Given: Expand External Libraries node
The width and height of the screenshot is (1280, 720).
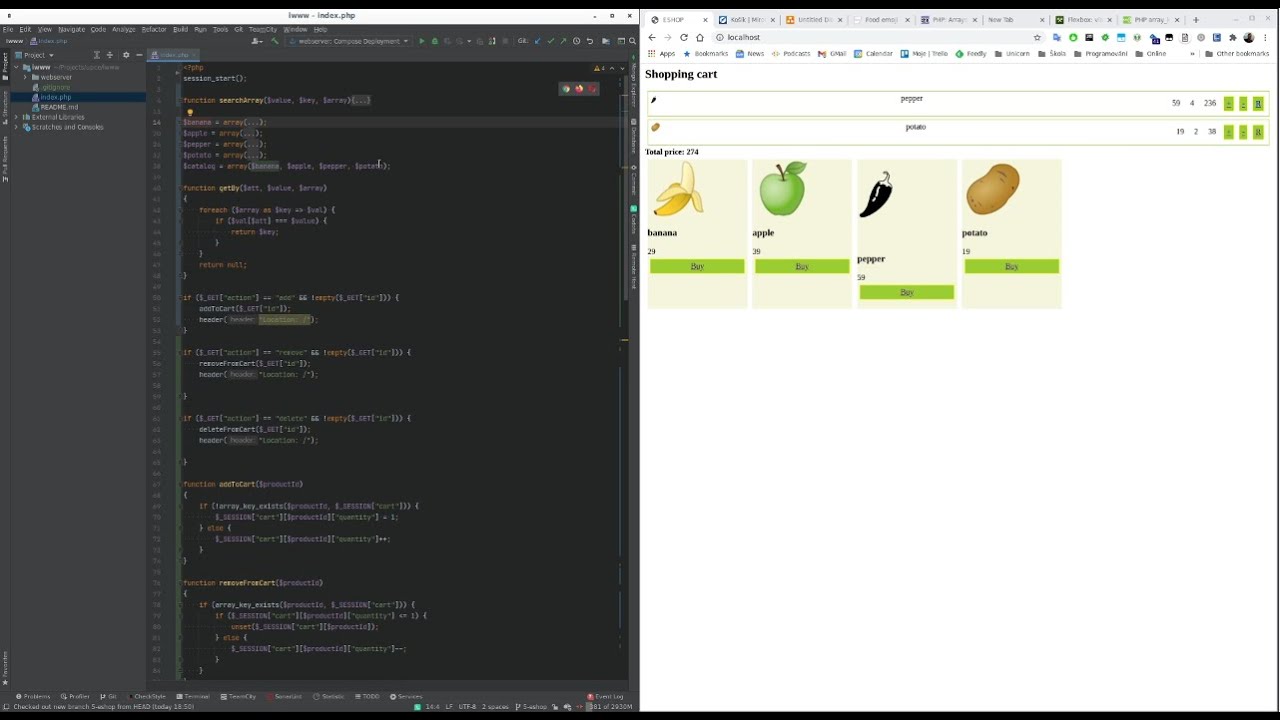Looking at the screenshot, I should pos(17,117).
